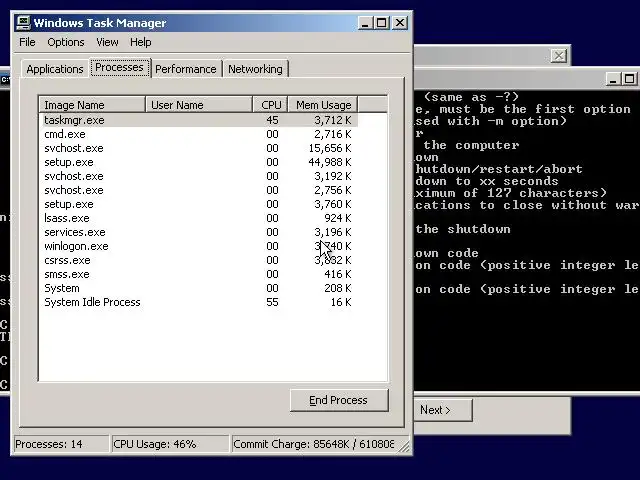Minimize the command prompt window on the right
The width and height of the screenshot is (640, 480).
613,79
